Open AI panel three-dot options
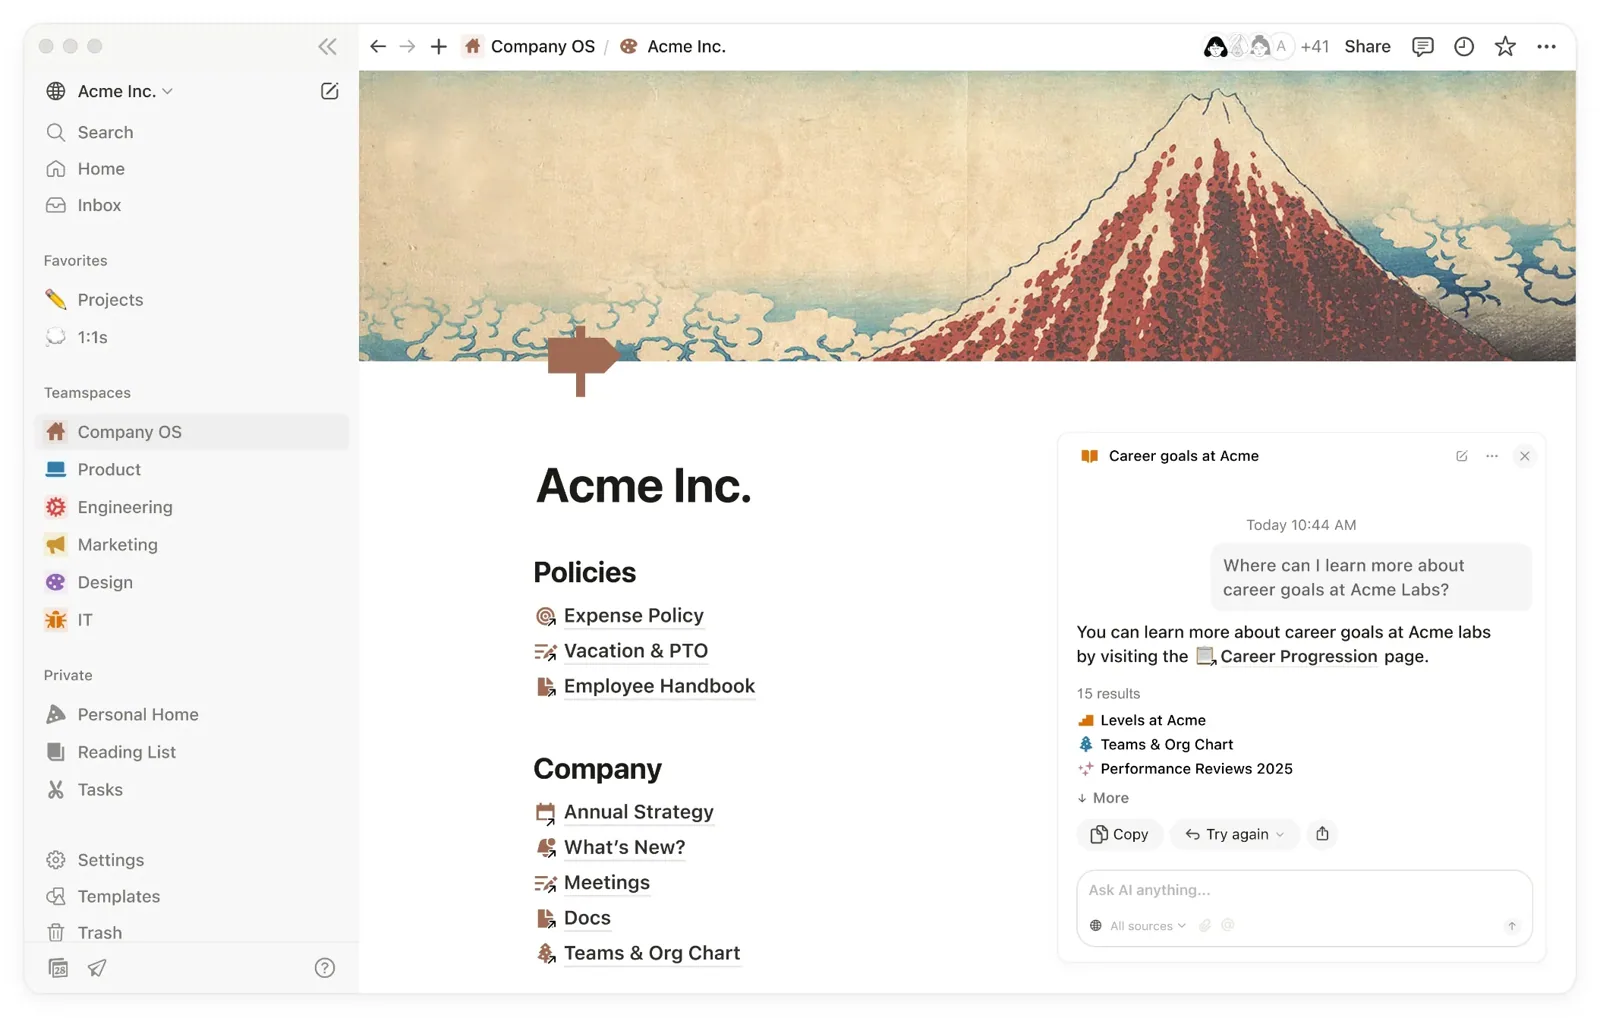Screen dimensions: 1600x1018 click(x=1492, y=456)
